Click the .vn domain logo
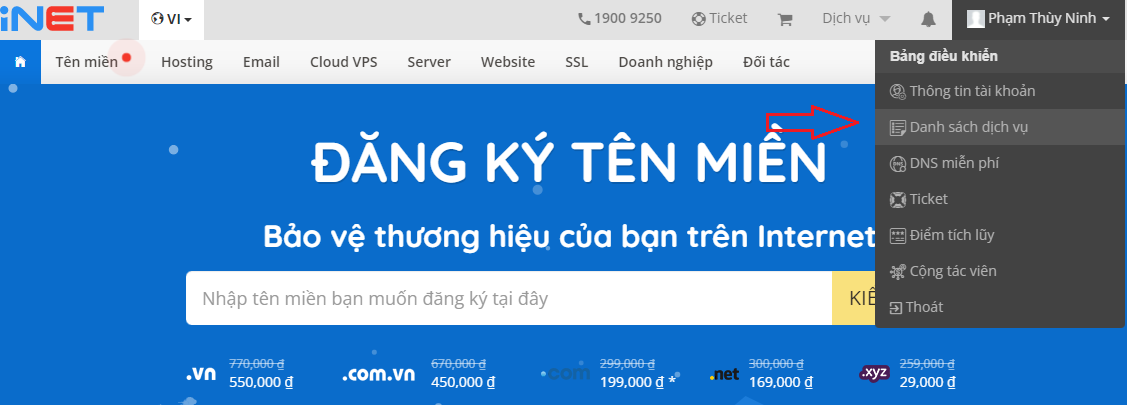Screen dimensions: 1127x405 click(201, 375)
